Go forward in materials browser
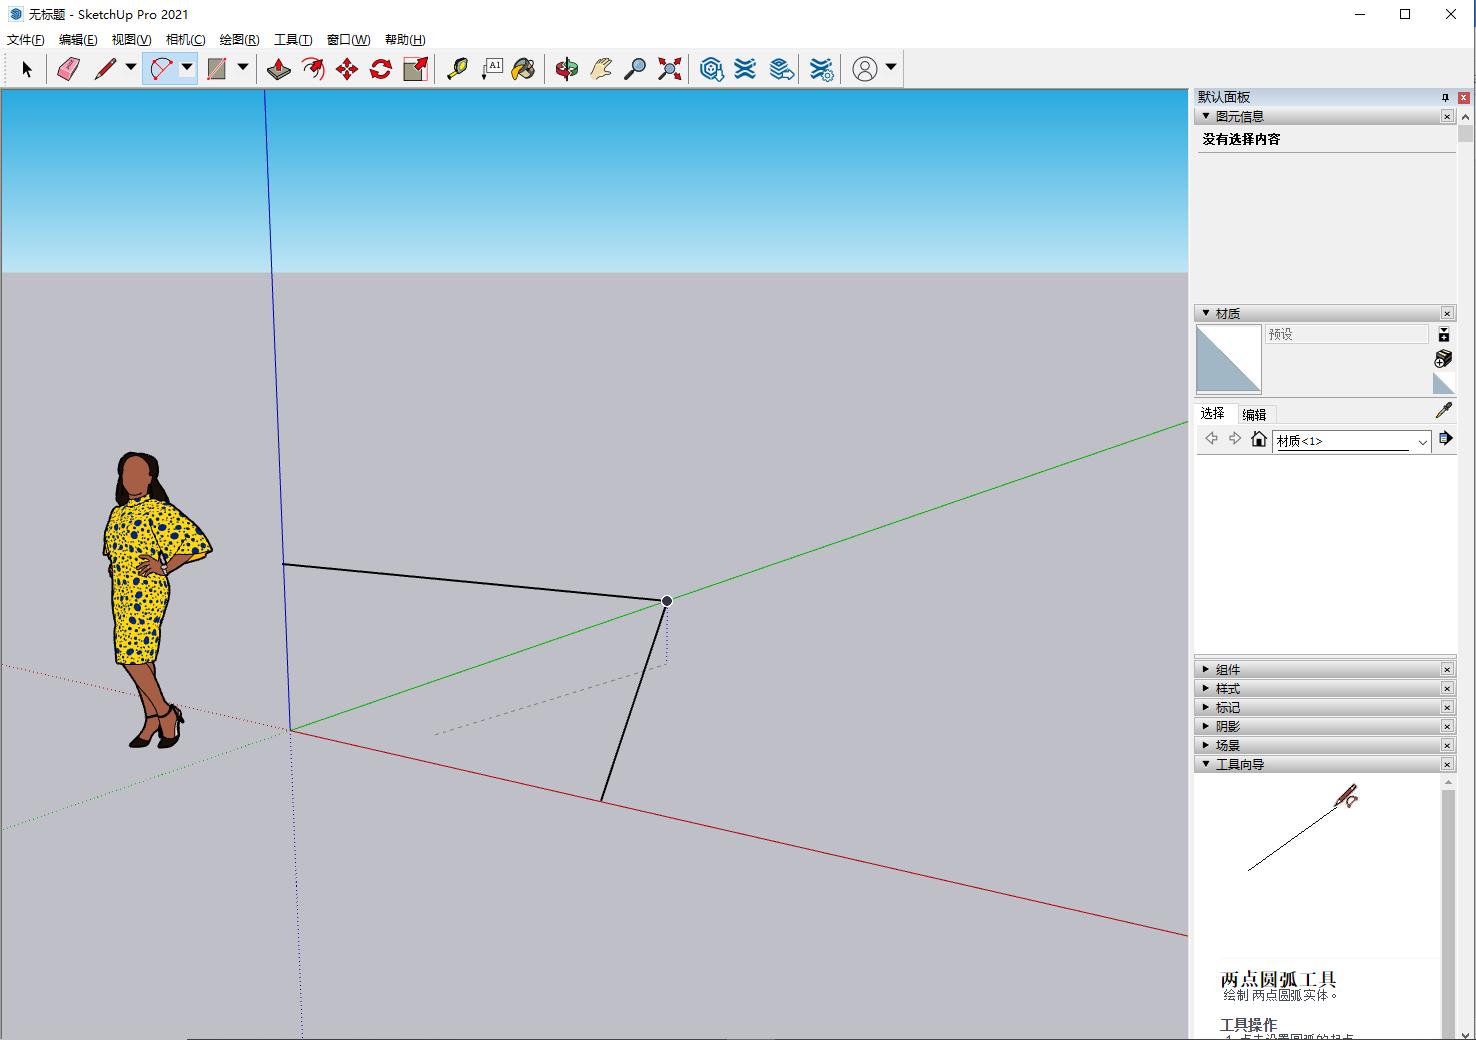 click(1235, 439)
